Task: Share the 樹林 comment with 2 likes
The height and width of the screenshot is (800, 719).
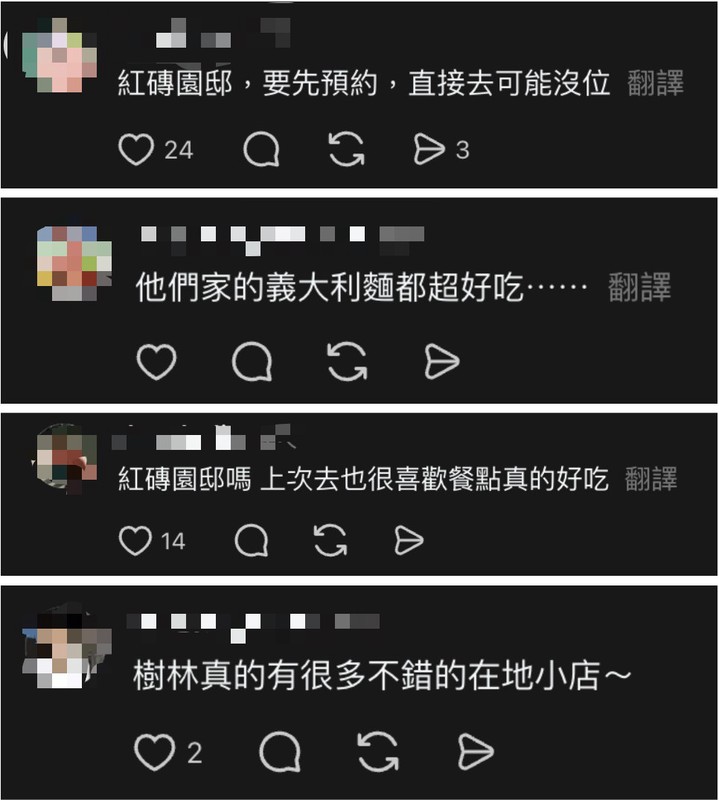Action: point(476,752)
